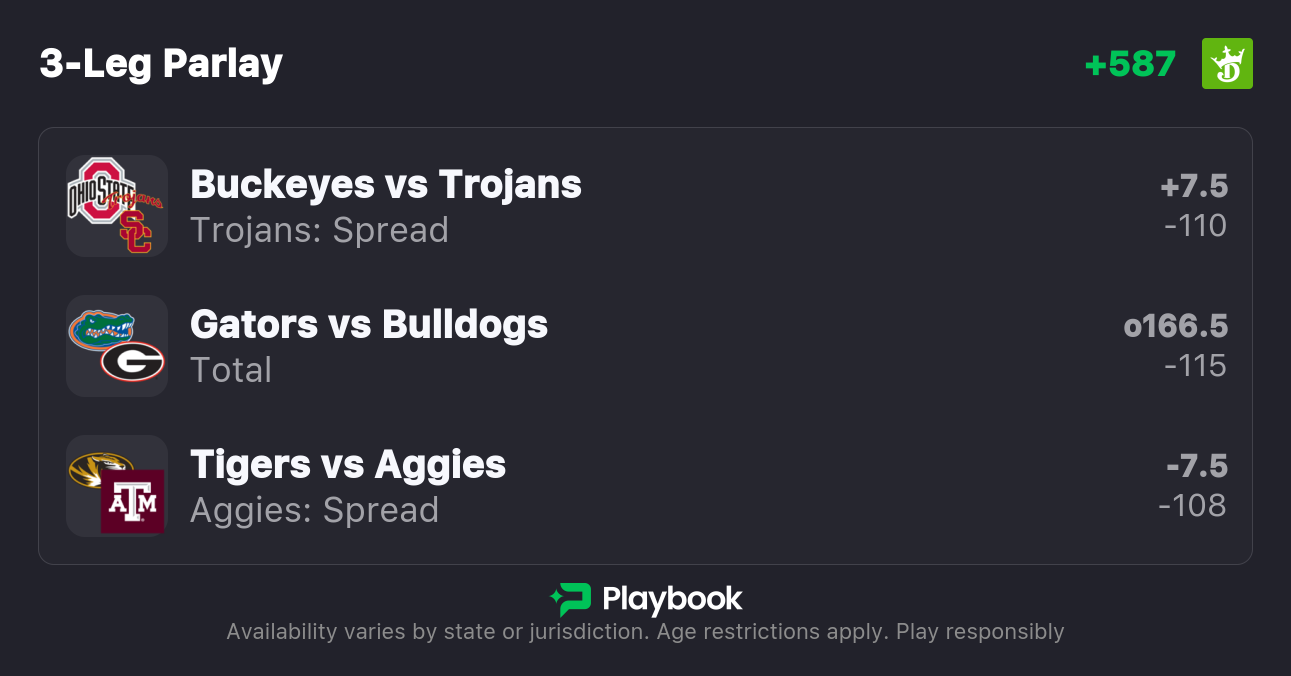This screenshot has height=676, width=1291.
Task: Open the Tigers vs Aggies matchup
Action: tap(348, 465)
